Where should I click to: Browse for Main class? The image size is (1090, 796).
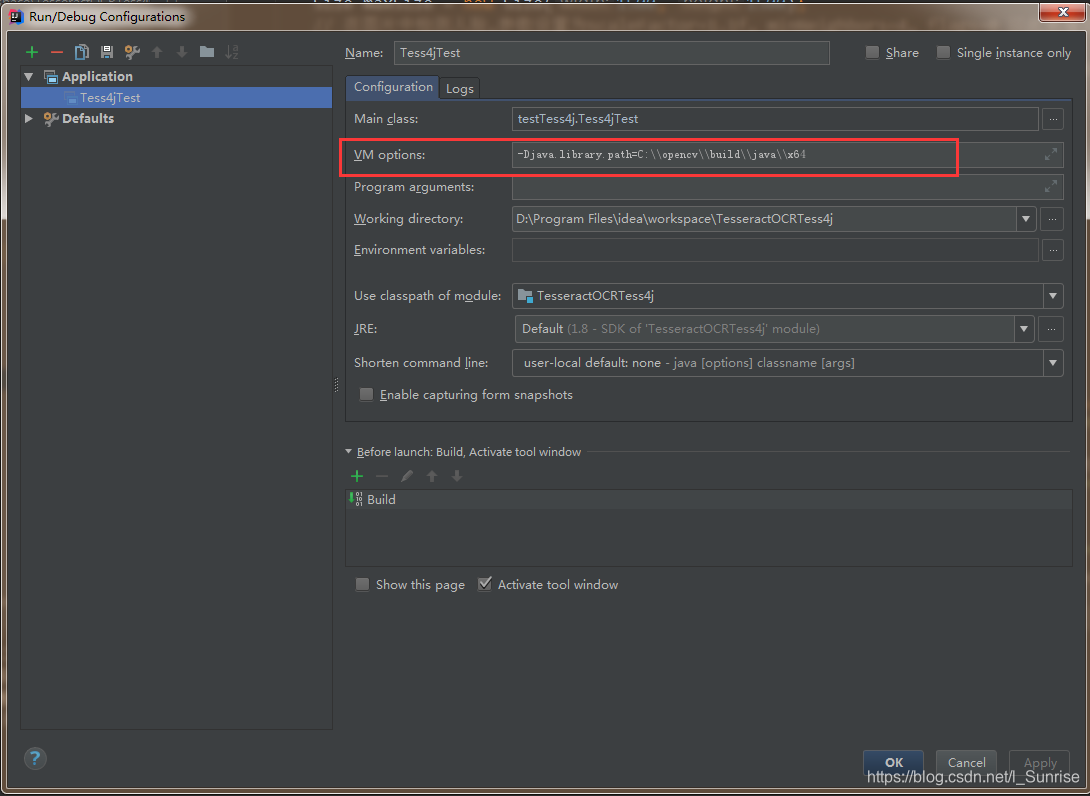[1053, 119]
